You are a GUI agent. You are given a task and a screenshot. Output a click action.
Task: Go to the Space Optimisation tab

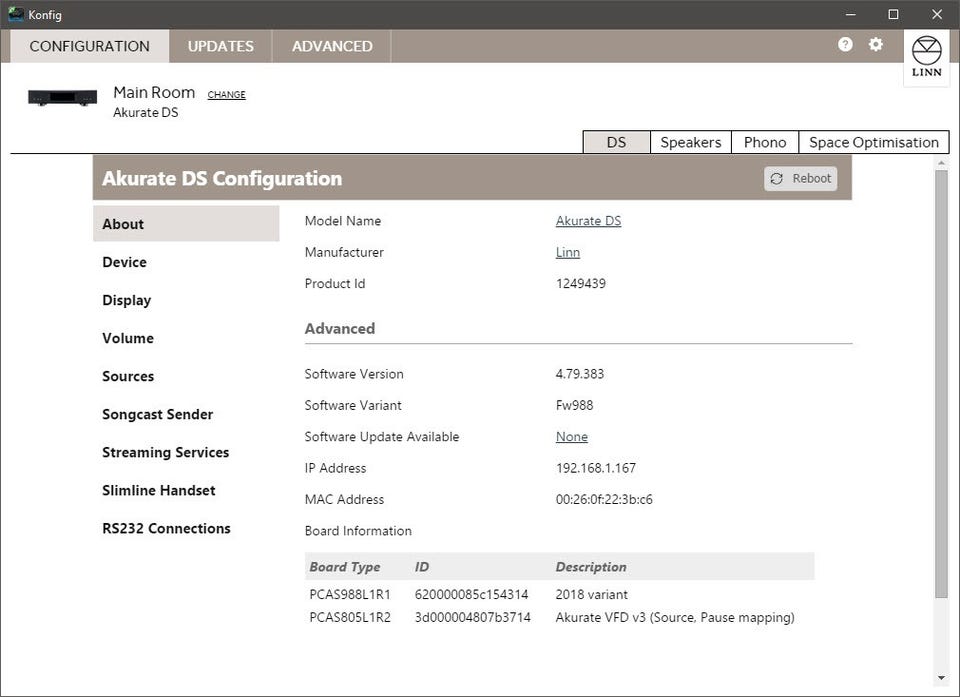873,142
